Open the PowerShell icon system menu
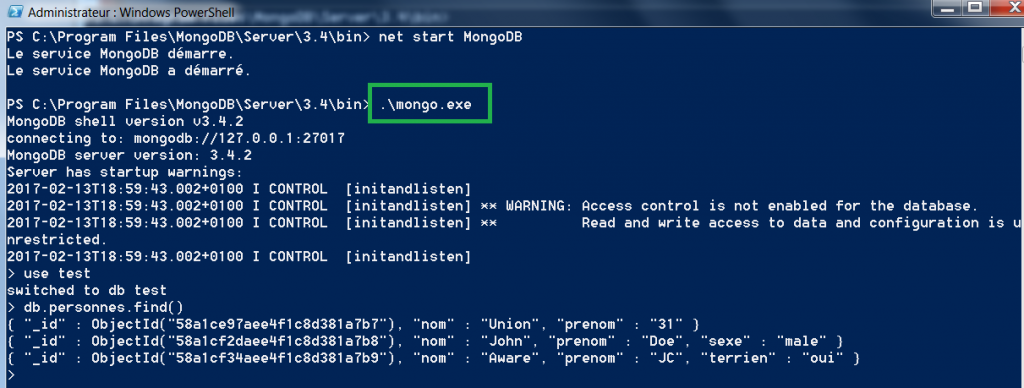1024x388 pixels. [x=14, y=12]
